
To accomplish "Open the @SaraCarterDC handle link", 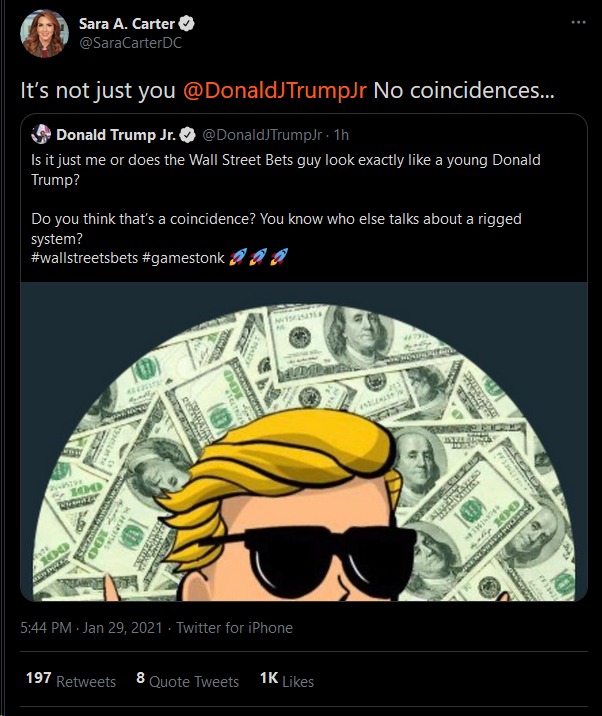I will click(130, 43).
